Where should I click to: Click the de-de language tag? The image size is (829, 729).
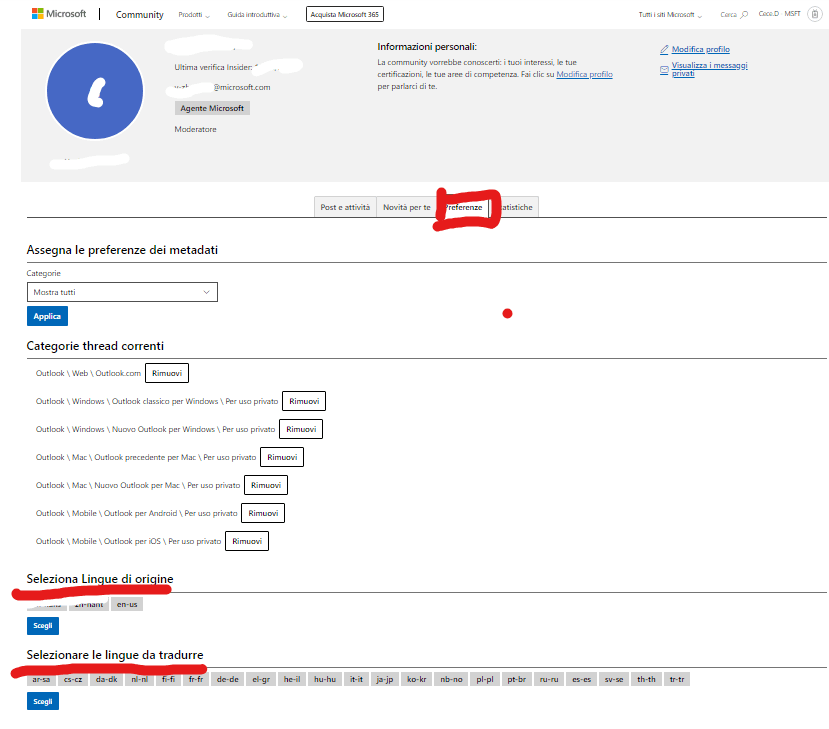click(228, 679)
